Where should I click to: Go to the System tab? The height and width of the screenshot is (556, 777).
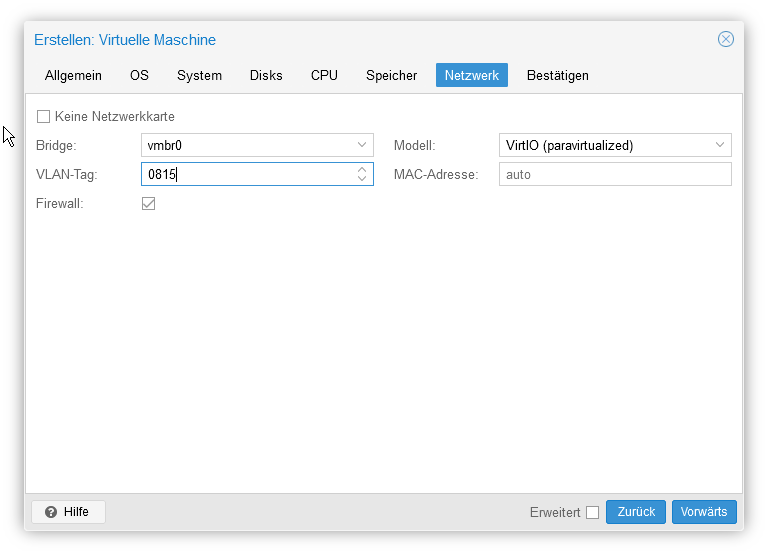199,75
